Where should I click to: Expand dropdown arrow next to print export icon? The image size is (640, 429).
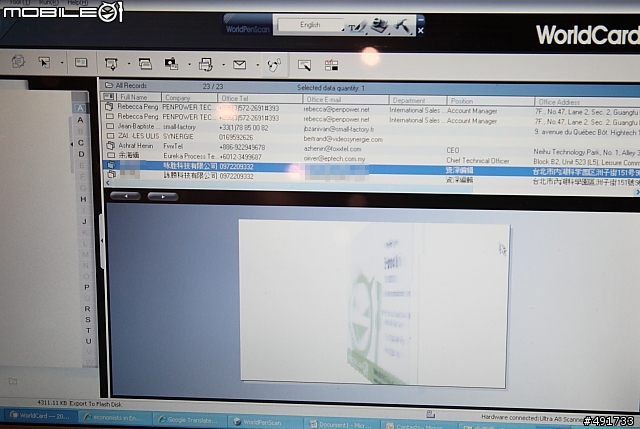coord(223,64)
